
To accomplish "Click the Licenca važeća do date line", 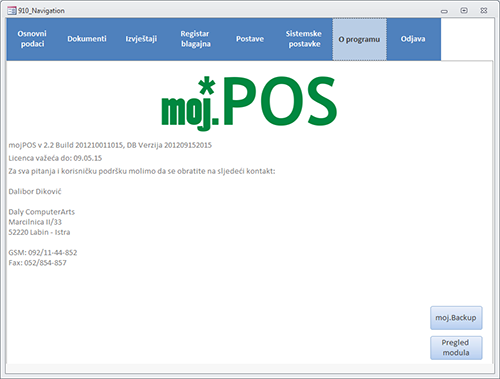I will coord(55,158).
